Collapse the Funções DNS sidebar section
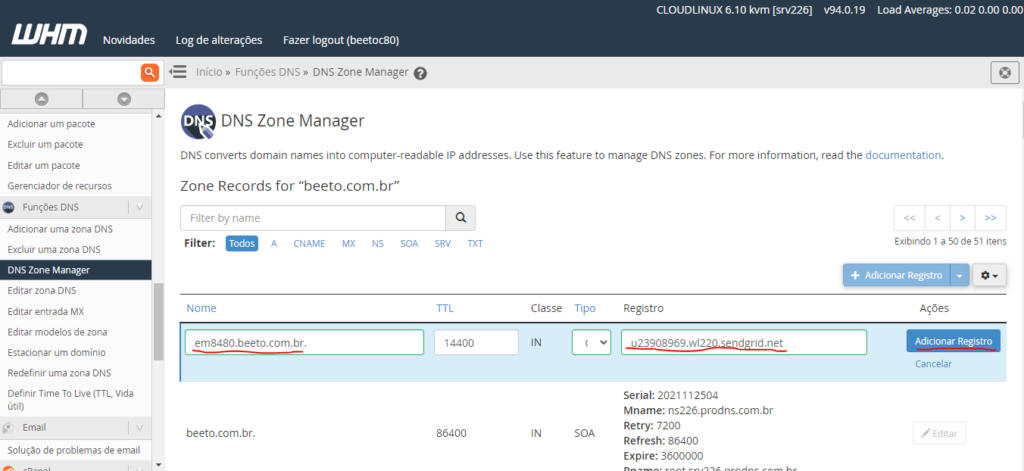1024x471 pixels. tap(139, 207)
